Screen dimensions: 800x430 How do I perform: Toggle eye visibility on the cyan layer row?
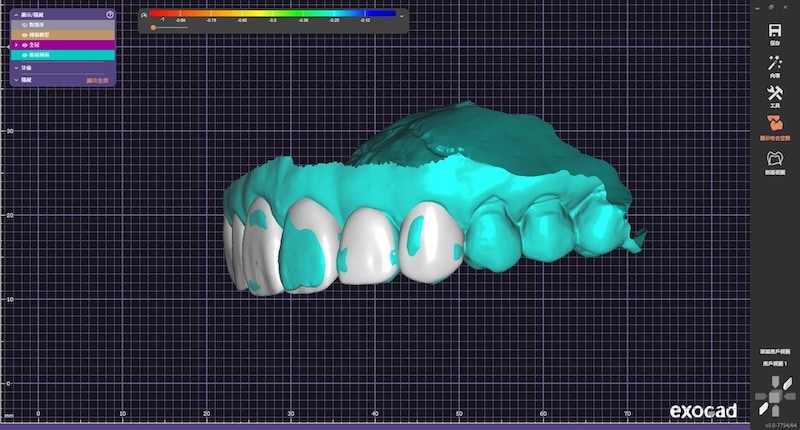pos(24,55)
